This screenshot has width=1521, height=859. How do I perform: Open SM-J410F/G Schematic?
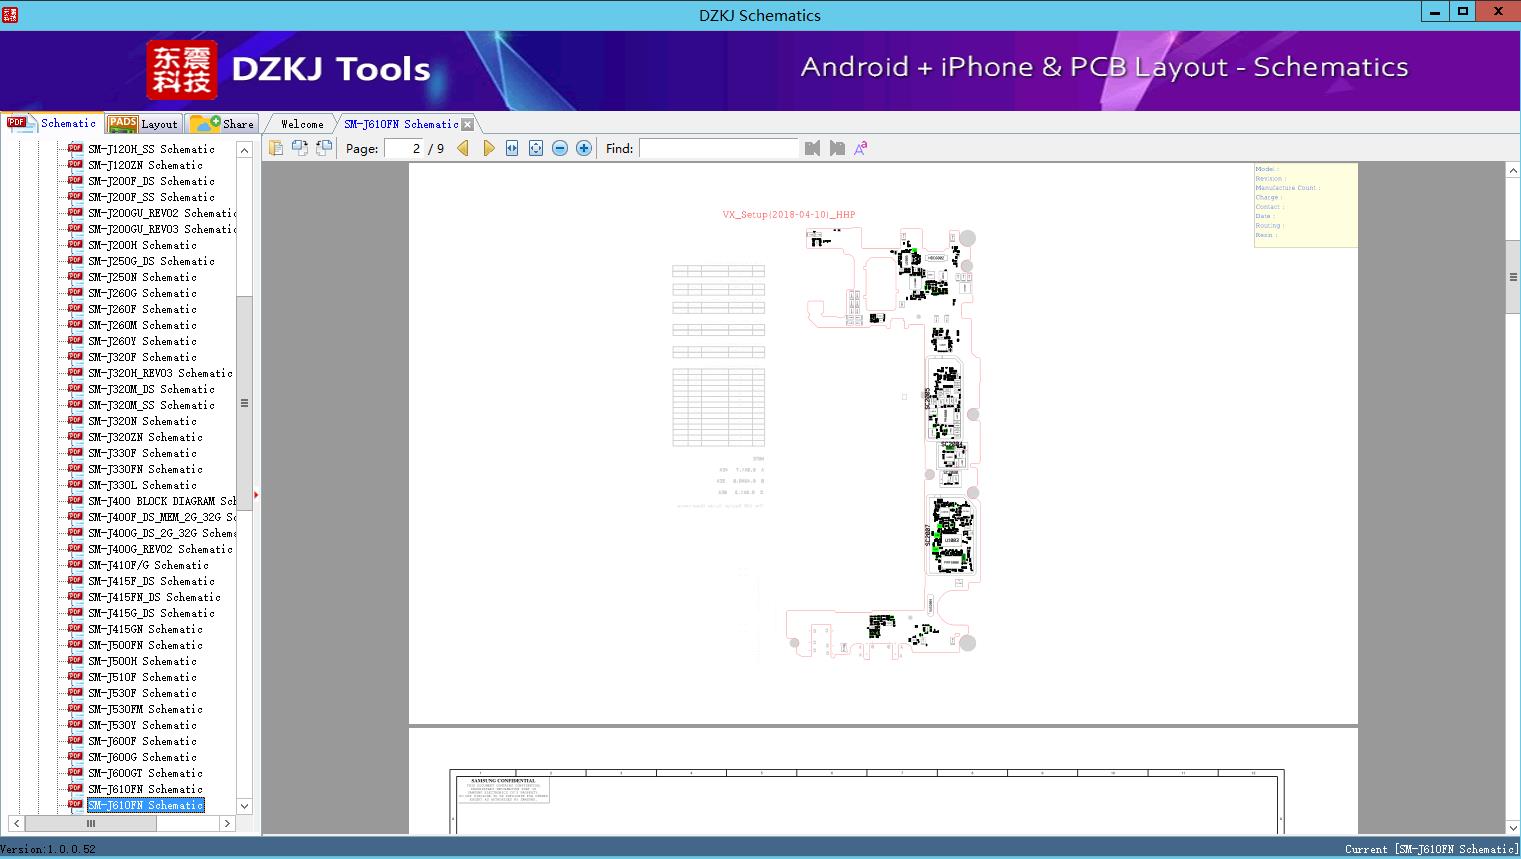tap(148, 565)
